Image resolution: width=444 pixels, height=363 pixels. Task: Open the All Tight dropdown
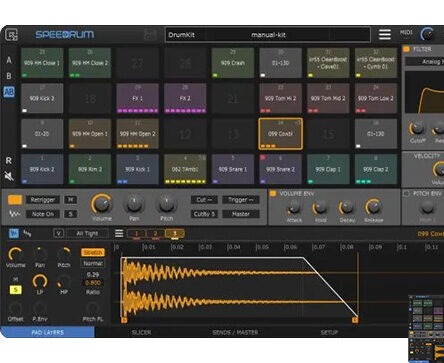pyautogui.click(x=87, y=233)
